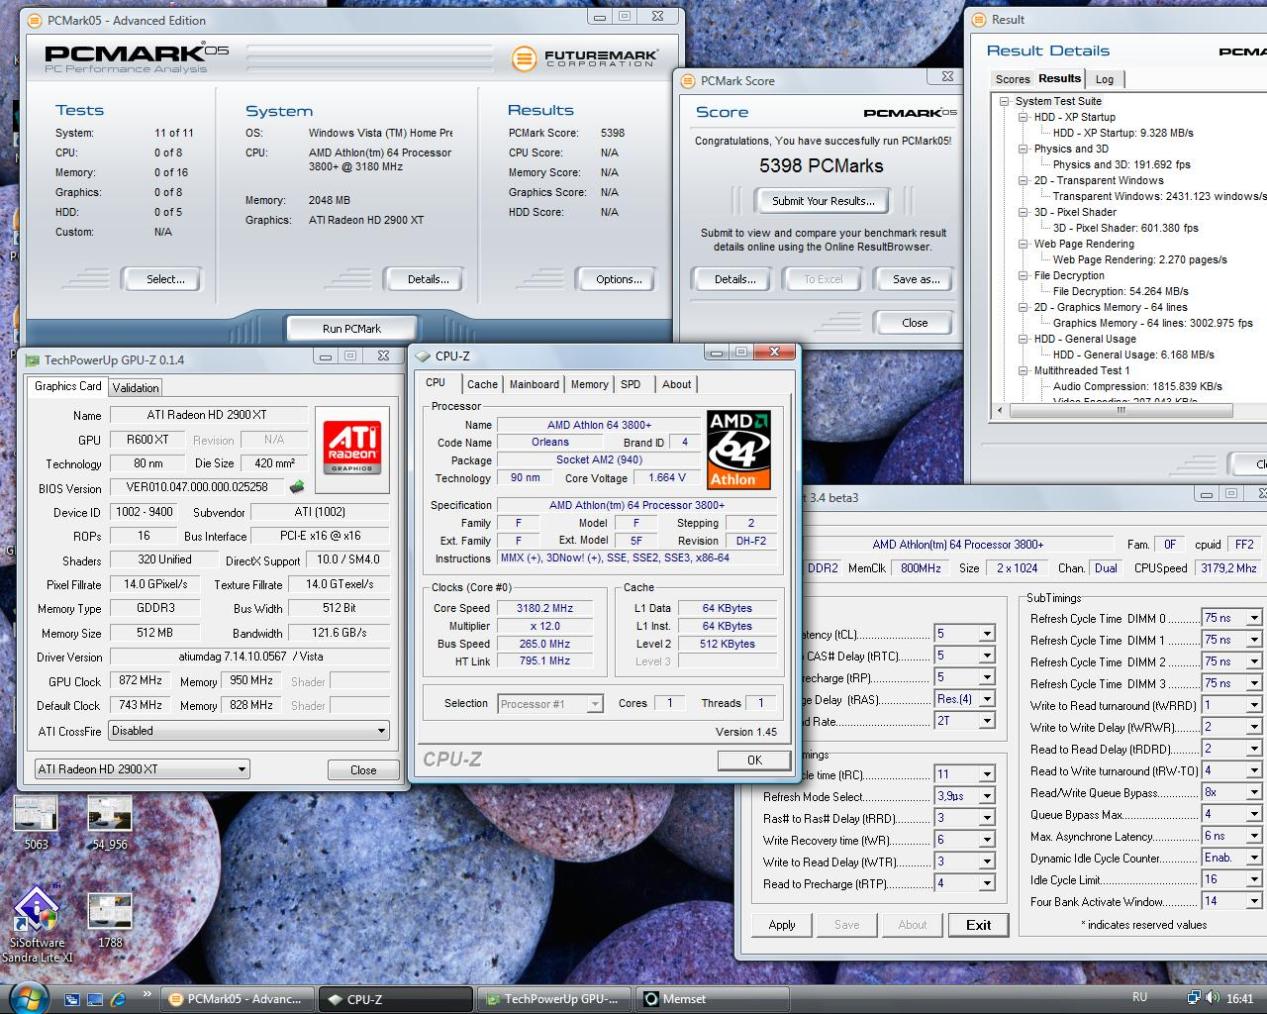Click the Core Speed value 3180.2 MHz
This screenshot has width=1267, height=1014.
click(x=545, y=608)
